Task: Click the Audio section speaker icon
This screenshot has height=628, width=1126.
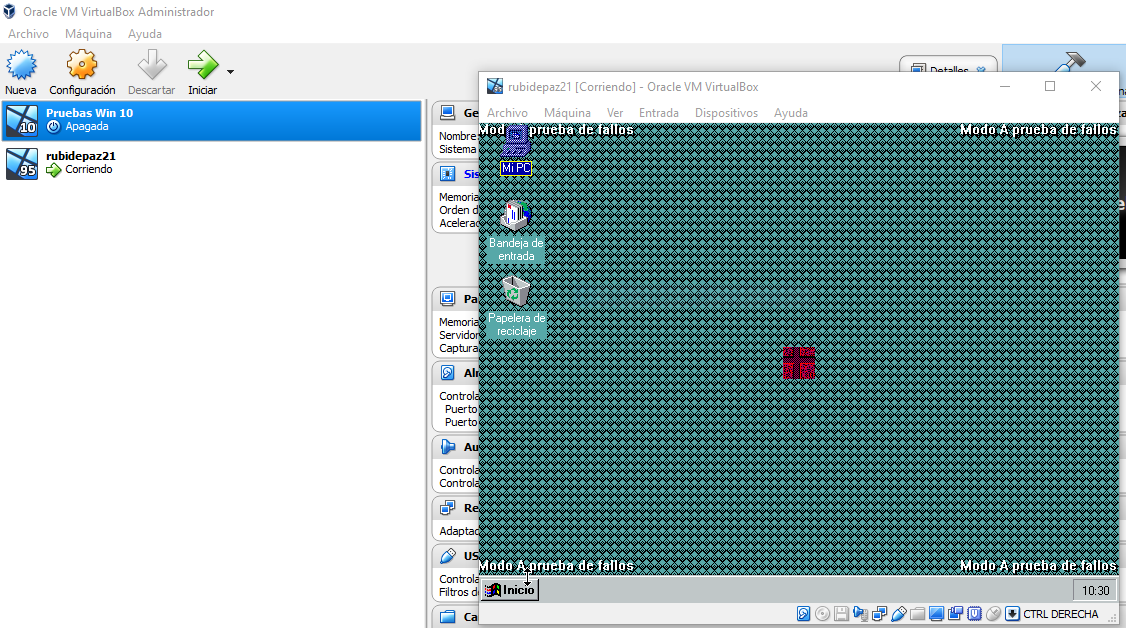Action: [x=447, y=446]
